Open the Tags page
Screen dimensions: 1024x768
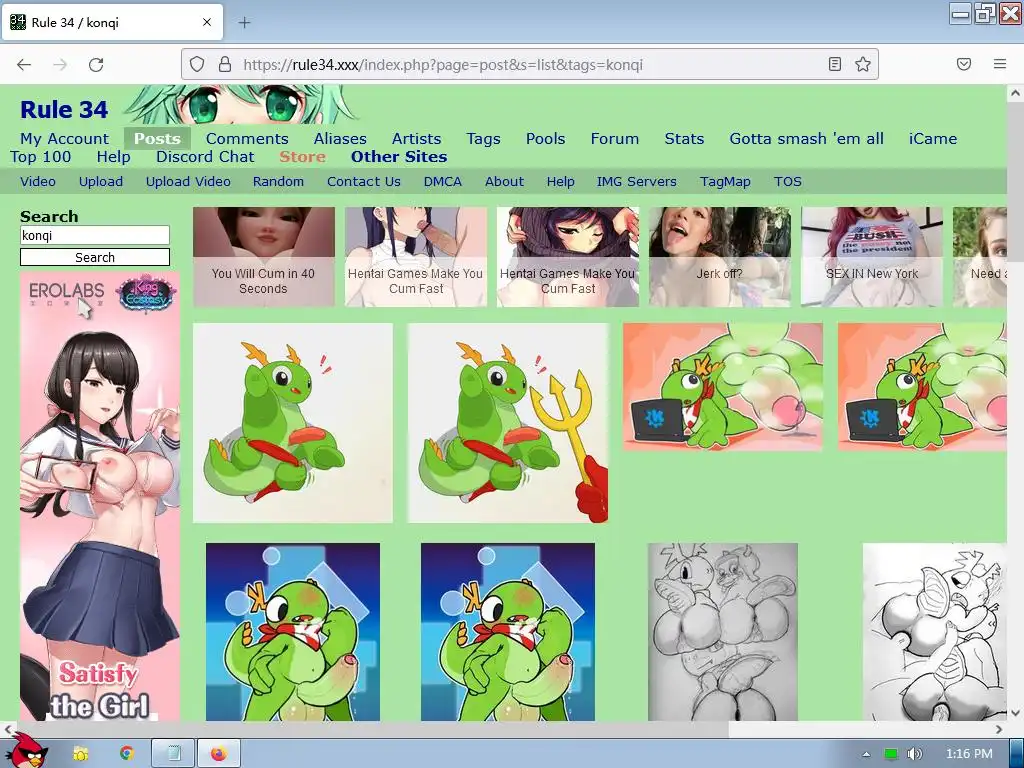point(483,138)
